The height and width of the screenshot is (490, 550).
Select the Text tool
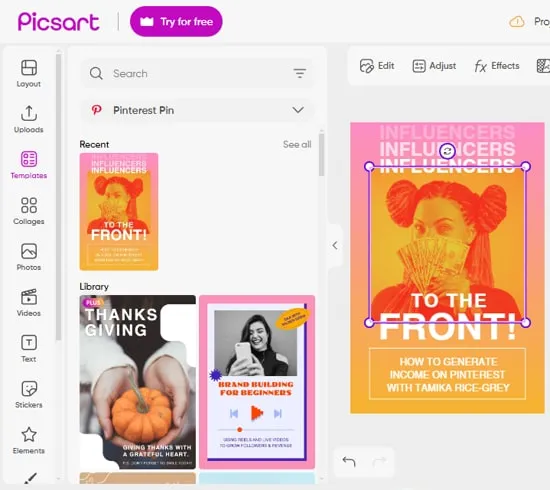tap(29, 349)
